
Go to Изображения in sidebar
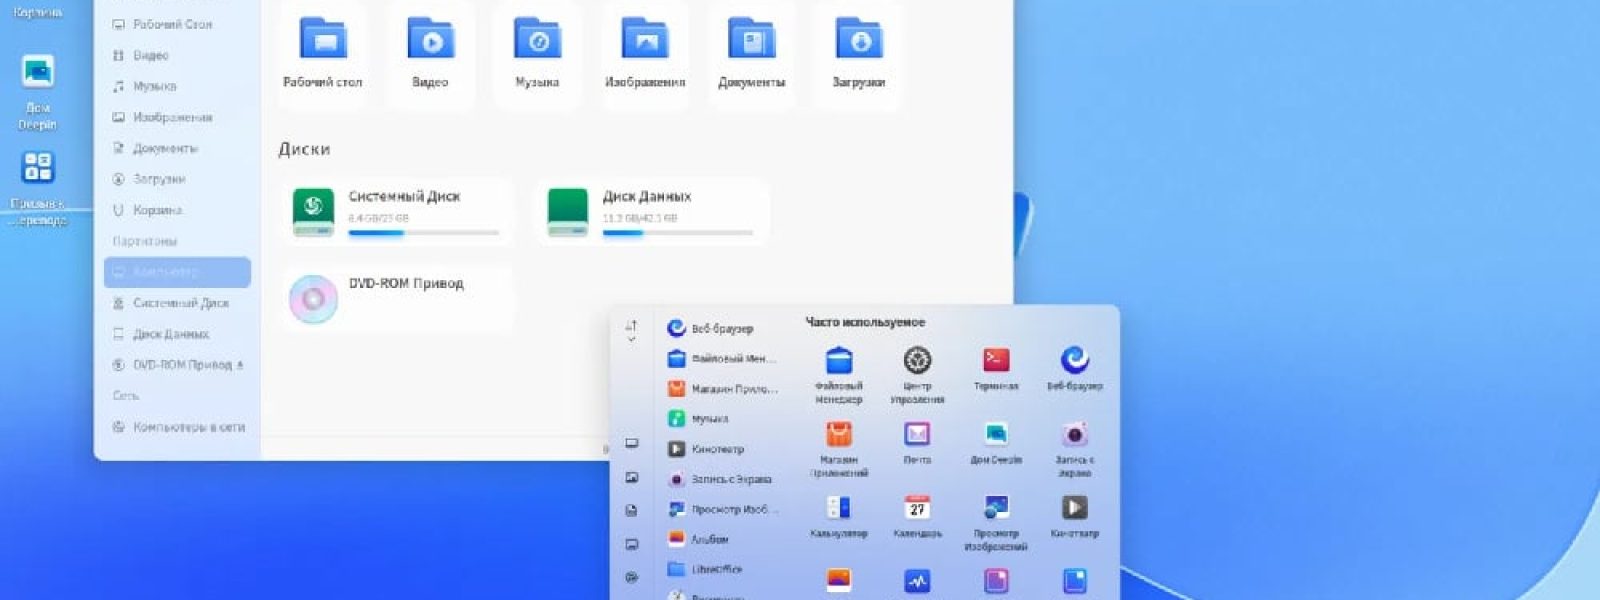coord(177,117)
